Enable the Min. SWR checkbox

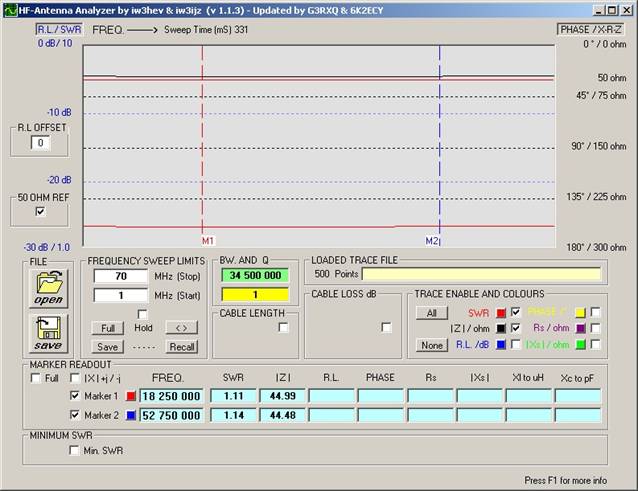click(x=74, y=451)
